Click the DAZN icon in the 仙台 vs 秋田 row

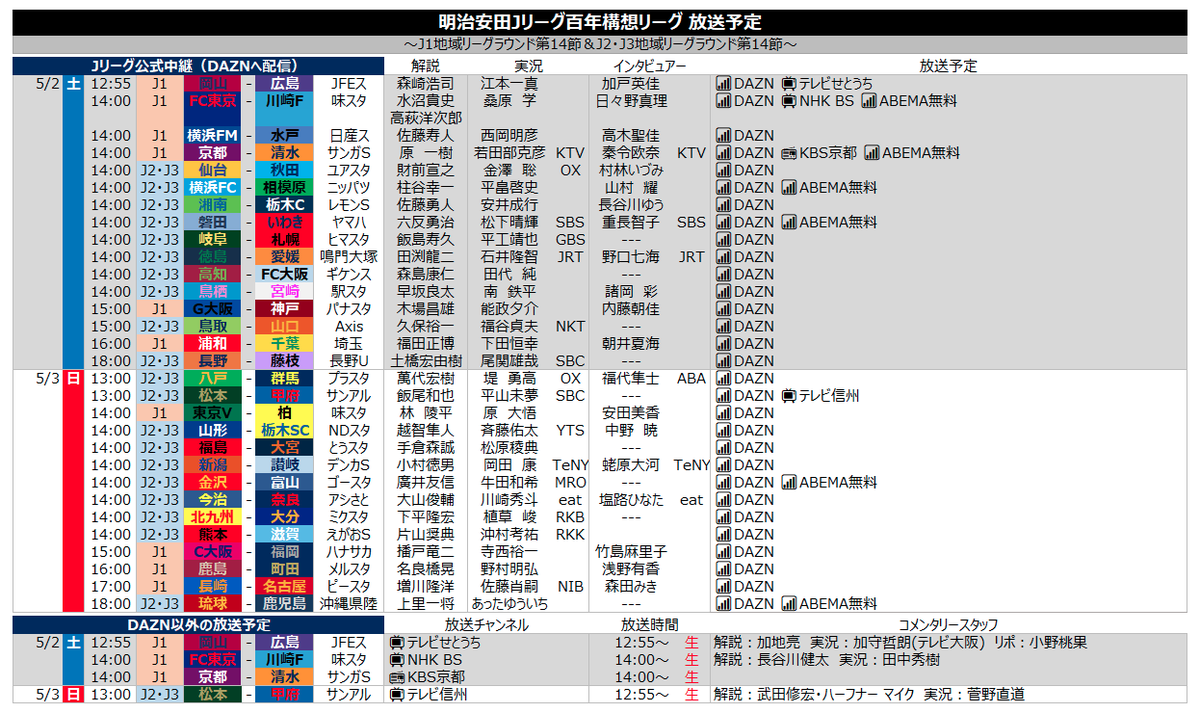724,170
